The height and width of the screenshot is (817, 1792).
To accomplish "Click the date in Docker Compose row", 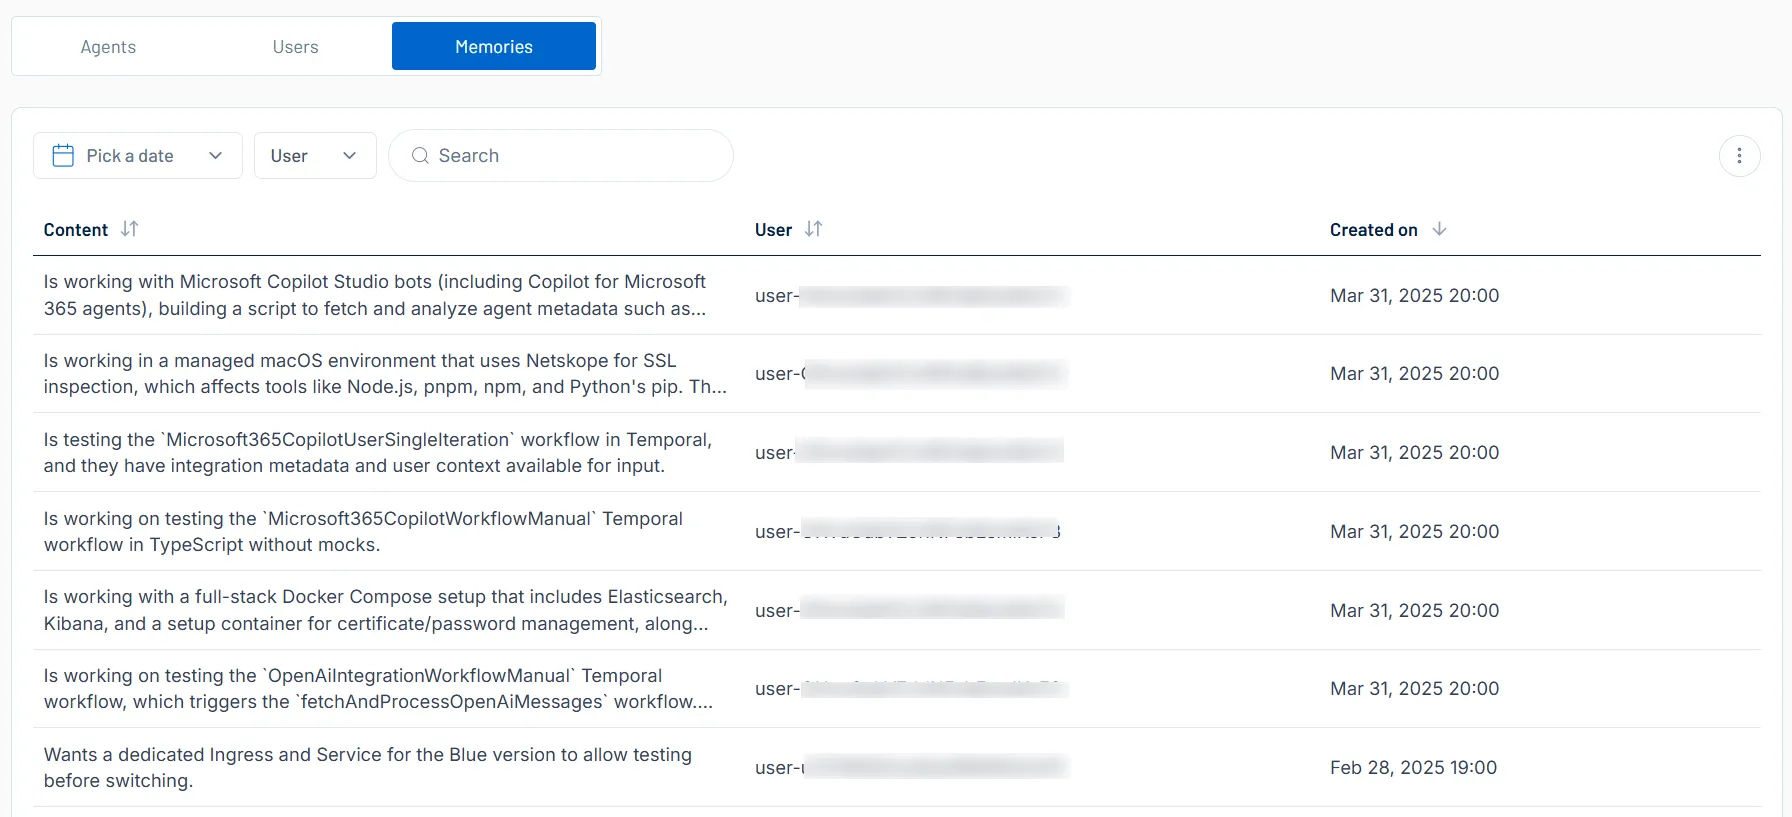I will point(1414,611).
